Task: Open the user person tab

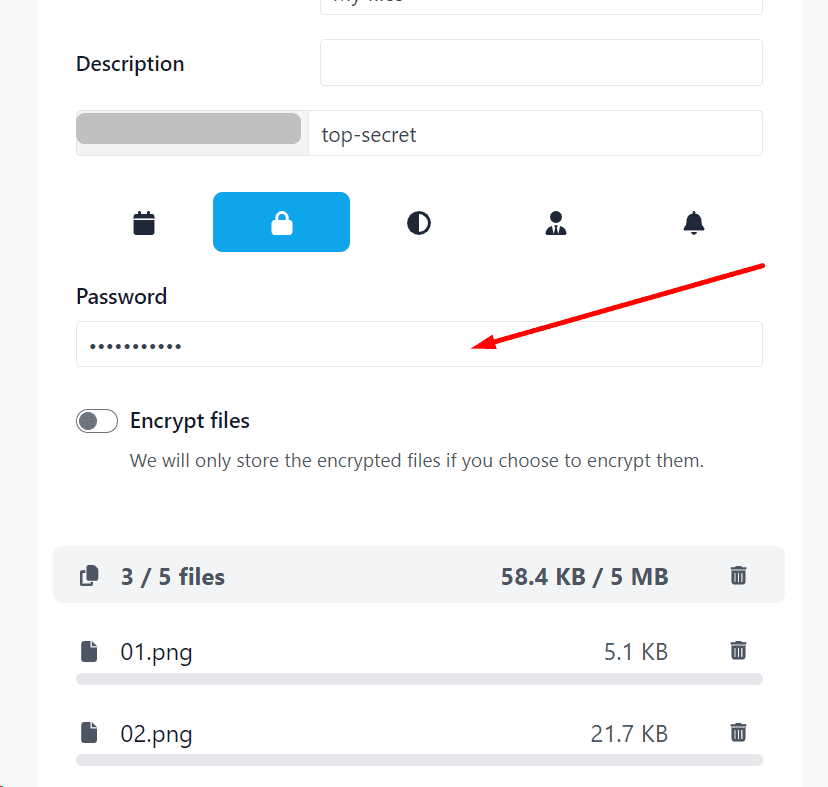Action: (x=556, y=222)
